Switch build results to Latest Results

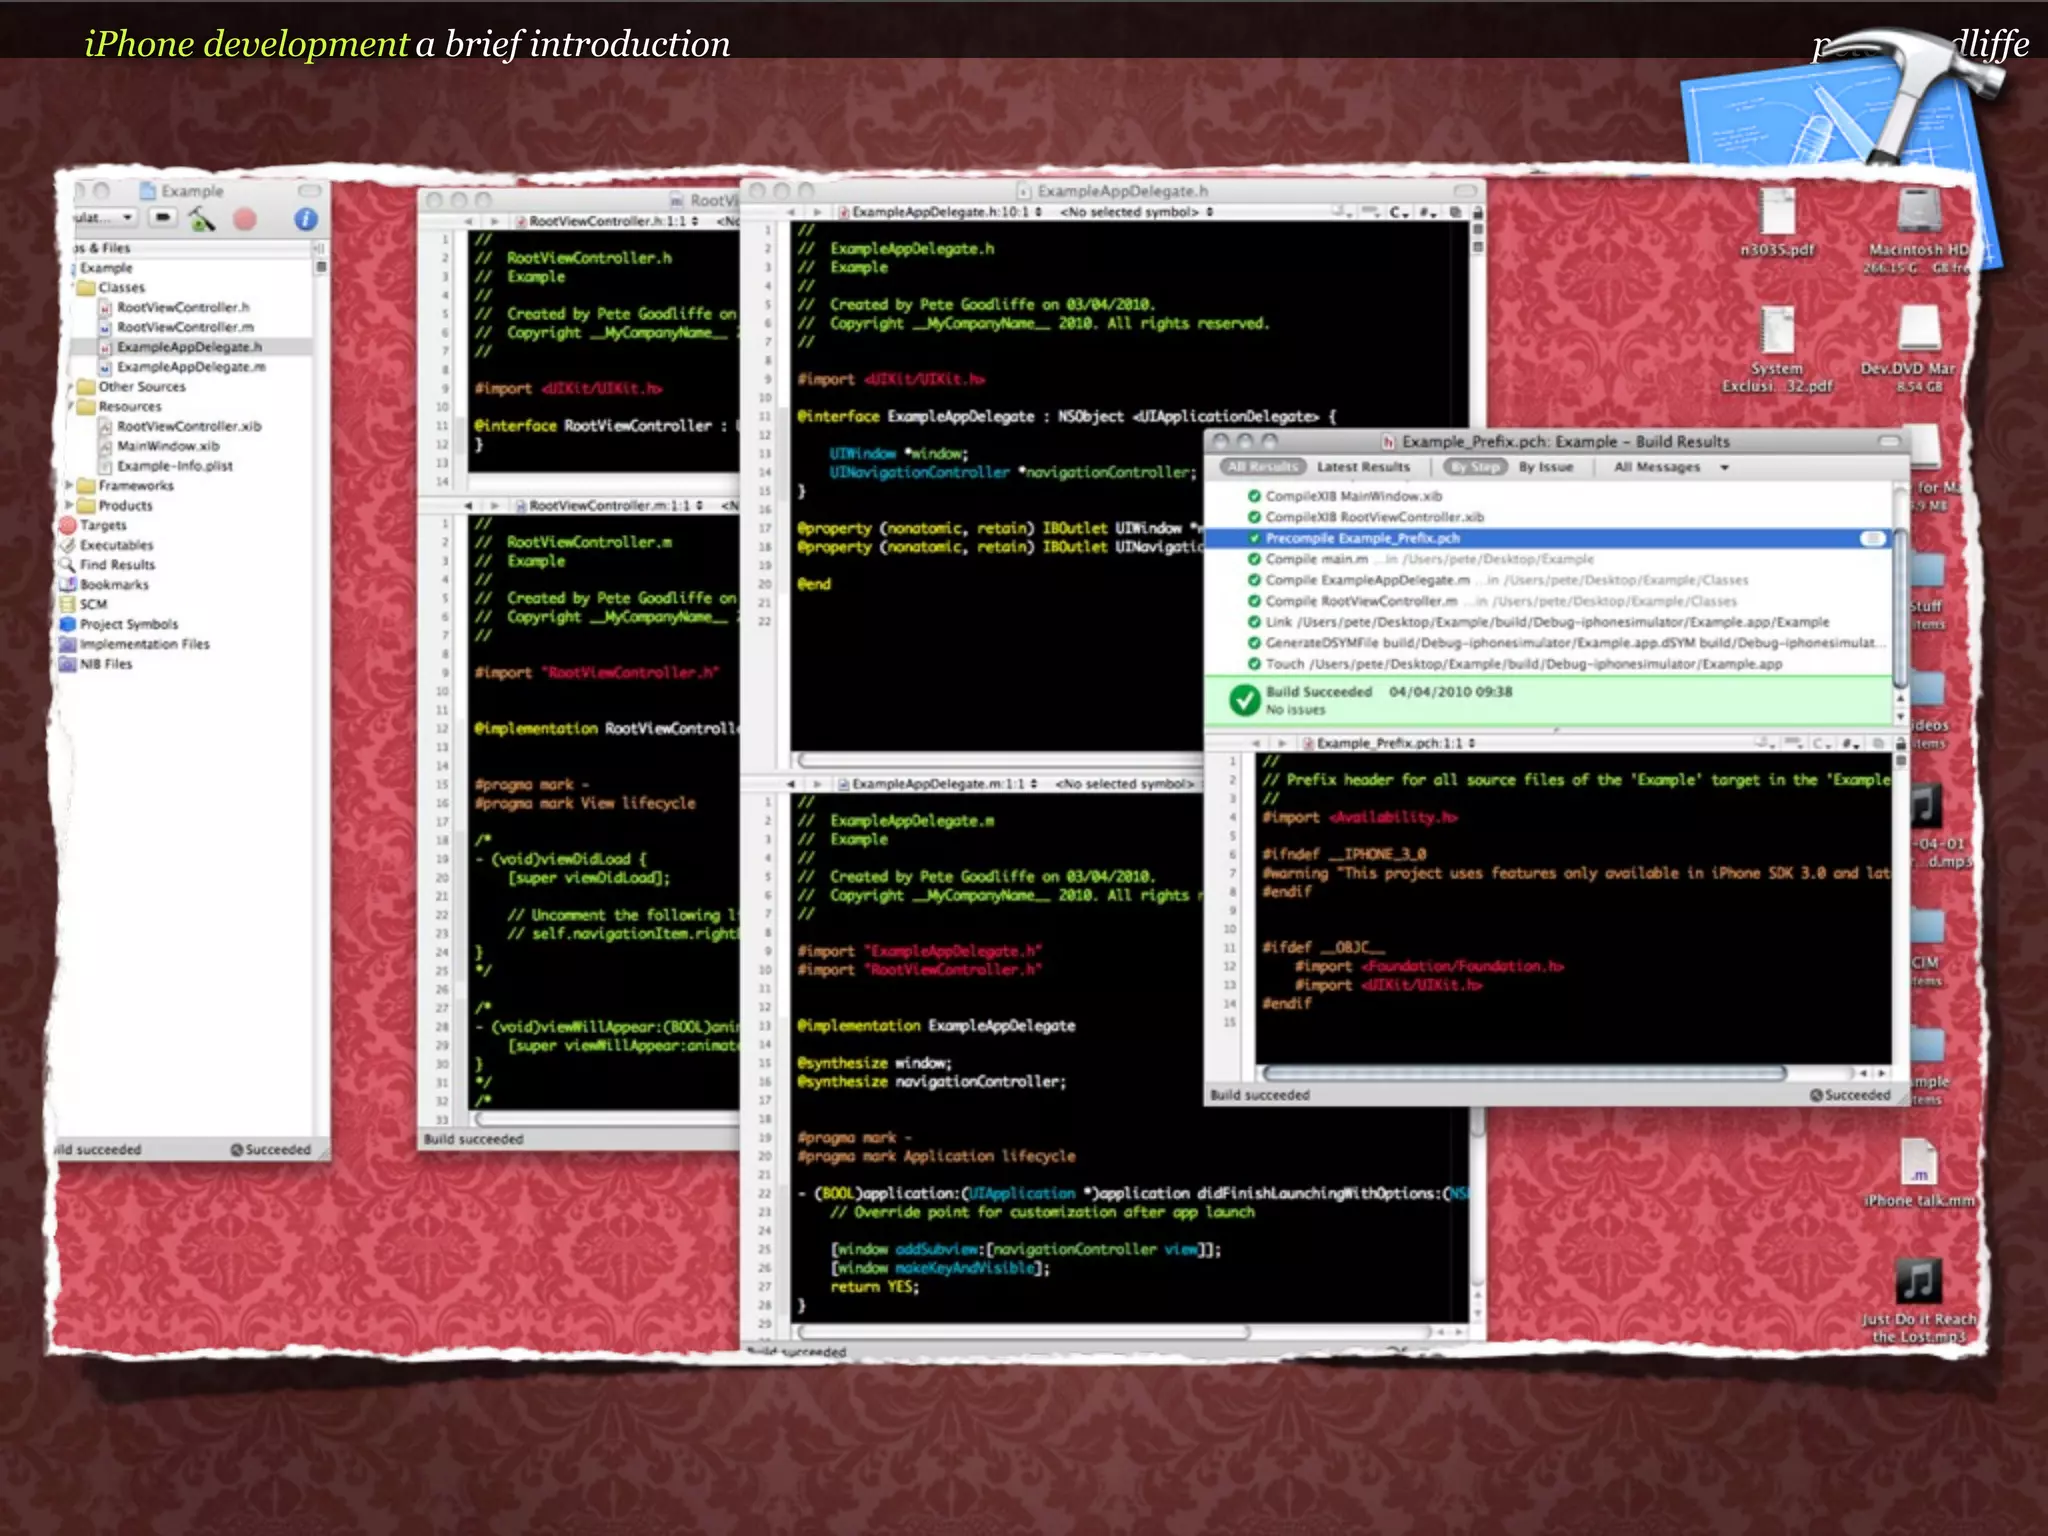1362,467
